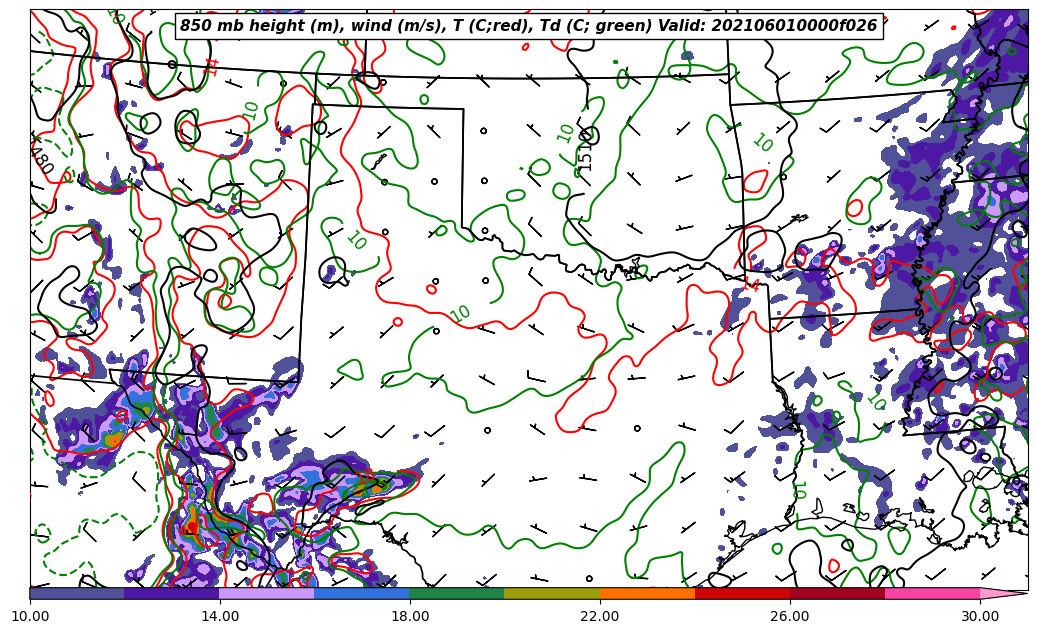Click the dark crimson 26–28 colorbar segment

pos(836,593)
